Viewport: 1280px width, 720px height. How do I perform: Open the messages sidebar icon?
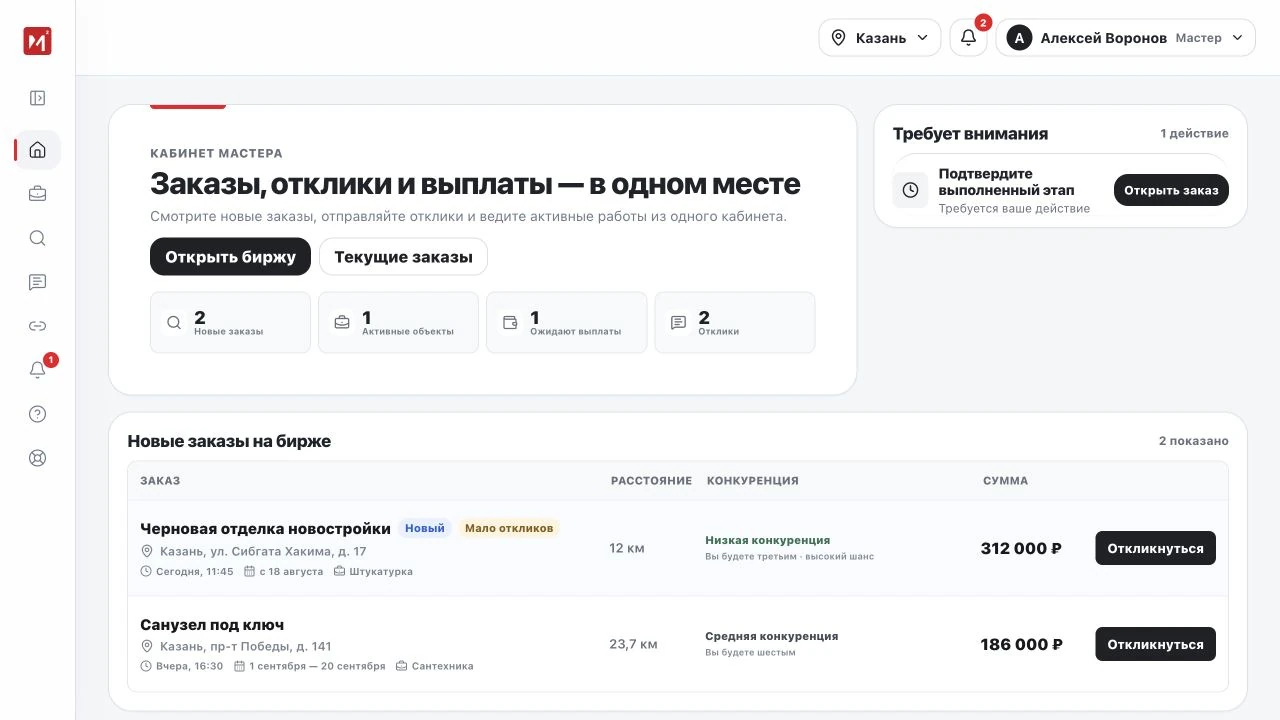(37, 282)
